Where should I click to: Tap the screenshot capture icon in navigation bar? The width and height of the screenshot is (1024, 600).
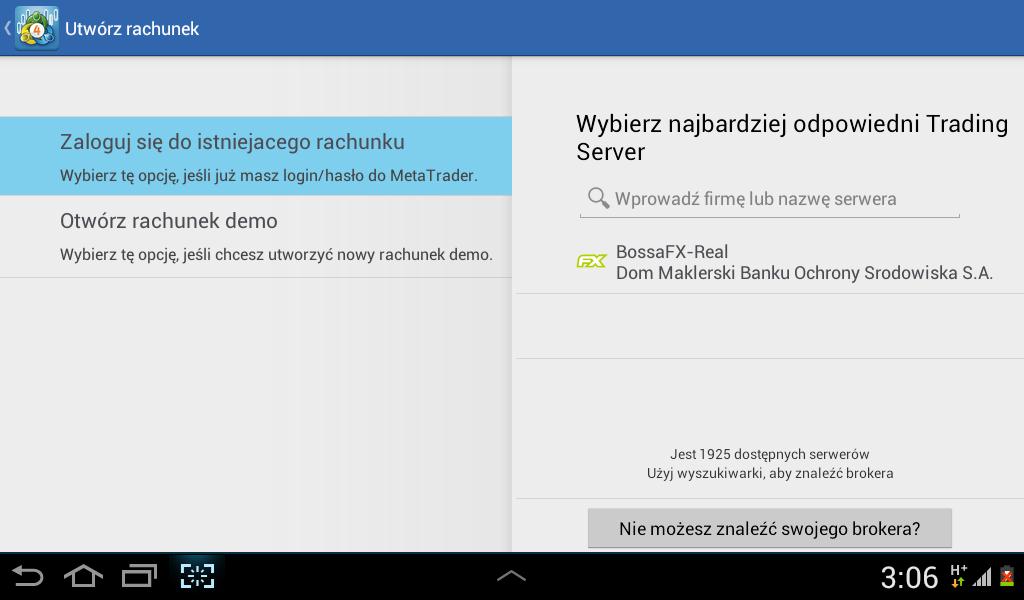click(197, 576)
